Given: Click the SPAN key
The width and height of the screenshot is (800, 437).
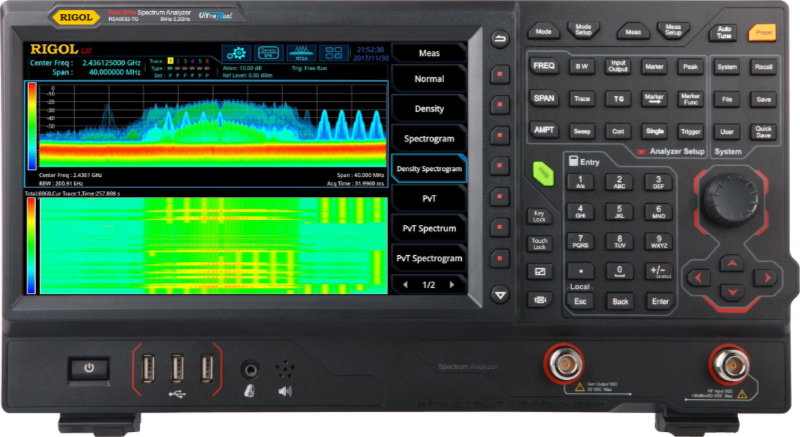Looking at the screenshot, I should 544,98.
